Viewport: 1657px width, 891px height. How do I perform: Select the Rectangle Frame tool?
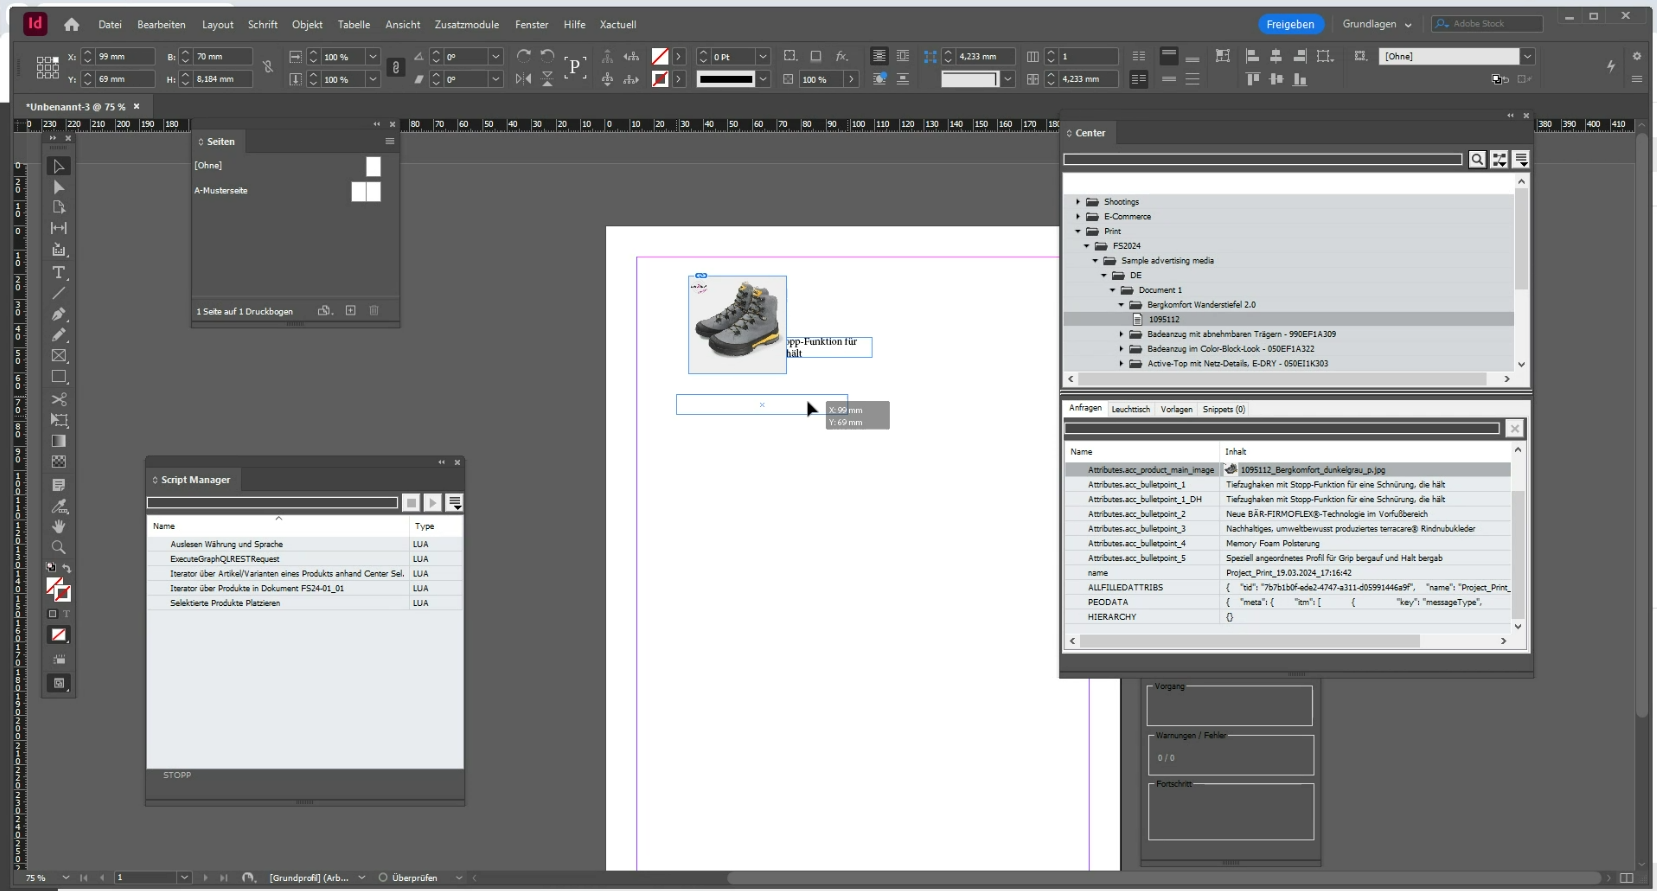click(59, 356)
